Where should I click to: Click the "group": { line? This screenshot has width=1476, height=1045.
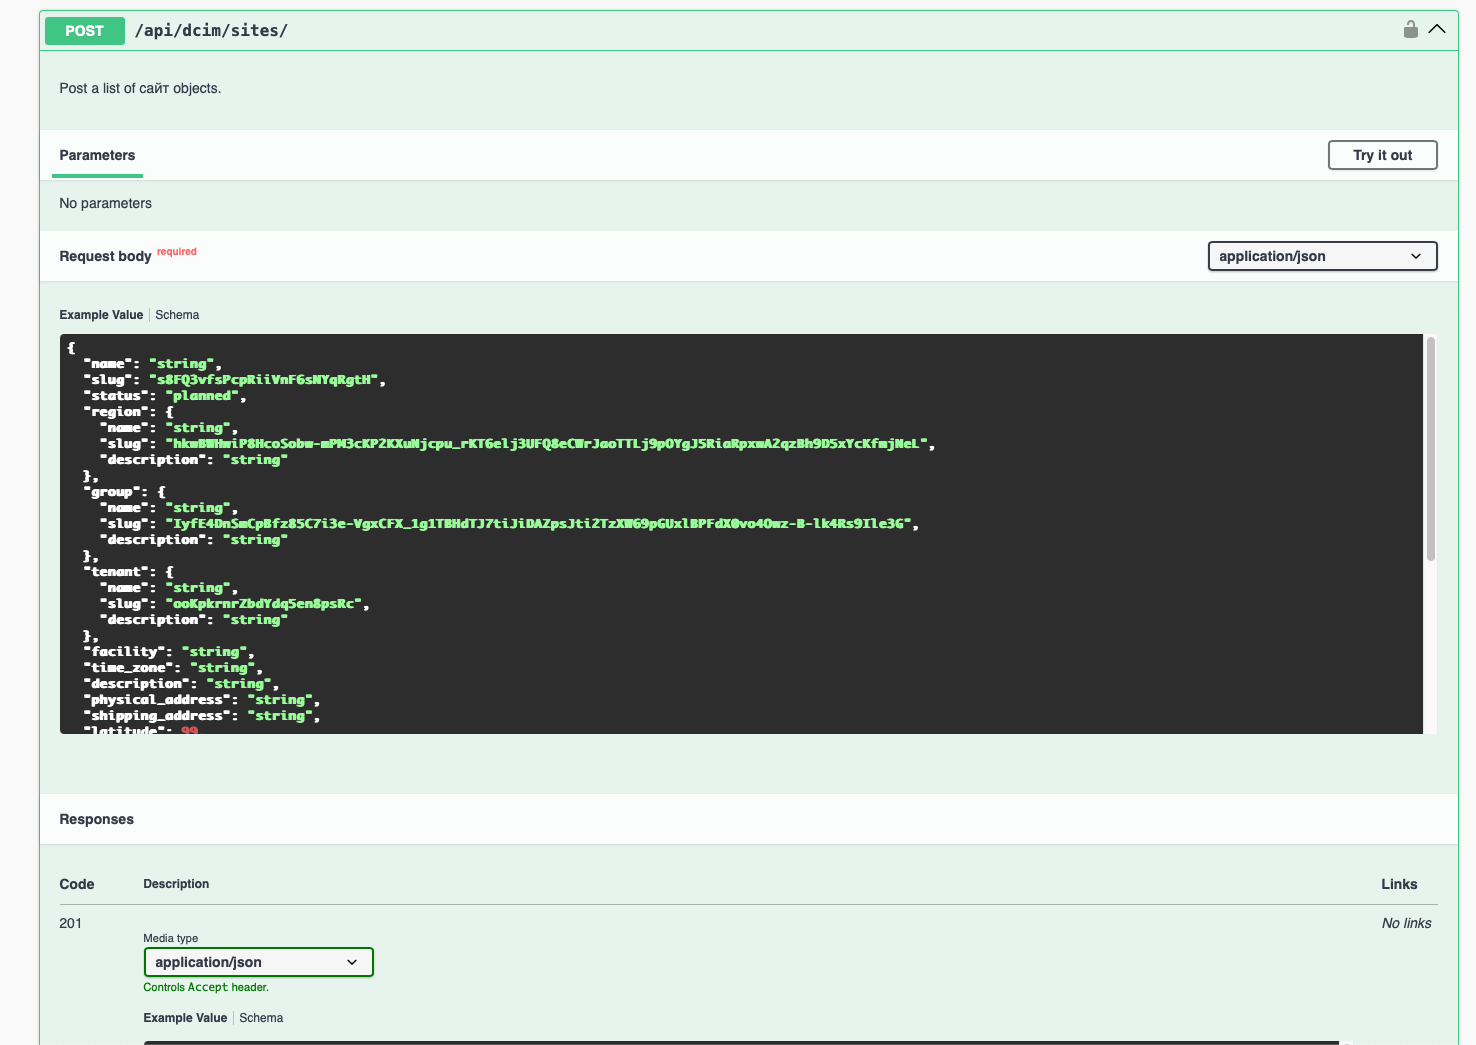124,492
